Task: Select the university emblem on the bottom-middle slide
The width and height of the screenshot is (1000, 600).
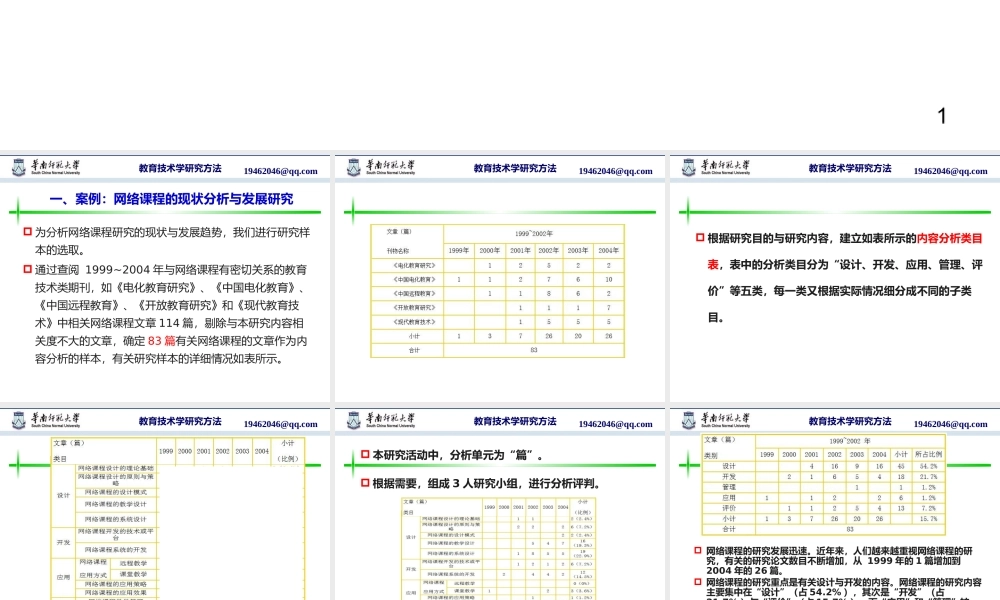Action: click(352, 421)
